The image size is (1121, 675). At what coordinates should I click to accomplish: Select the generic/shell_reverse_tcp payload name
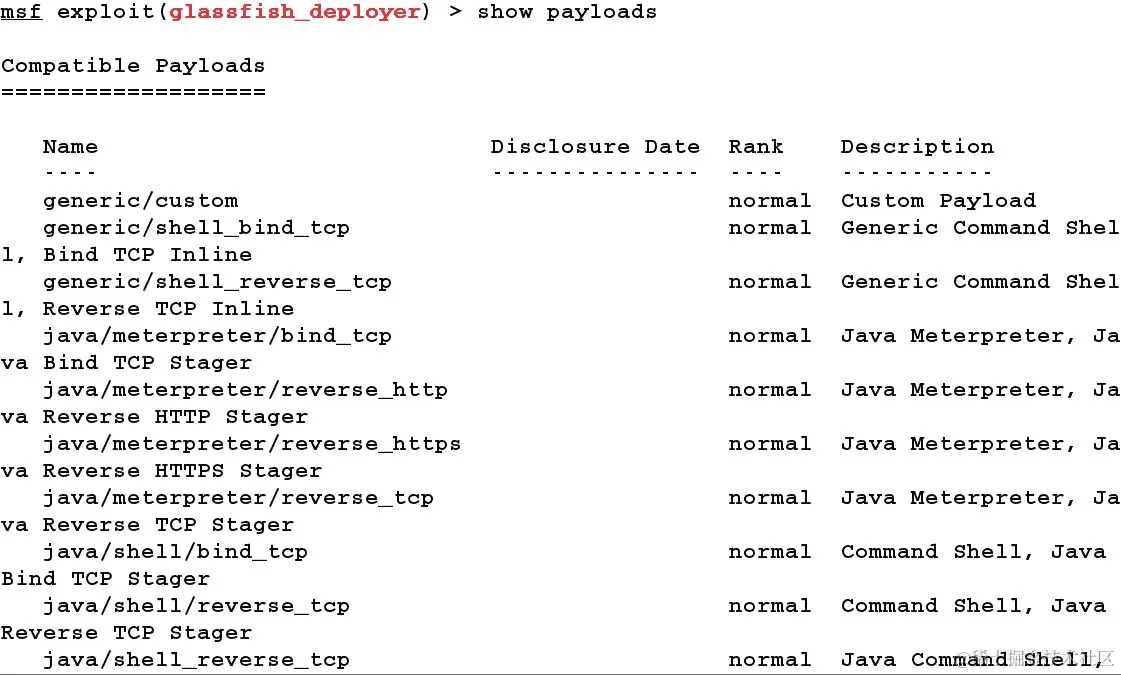217,282
